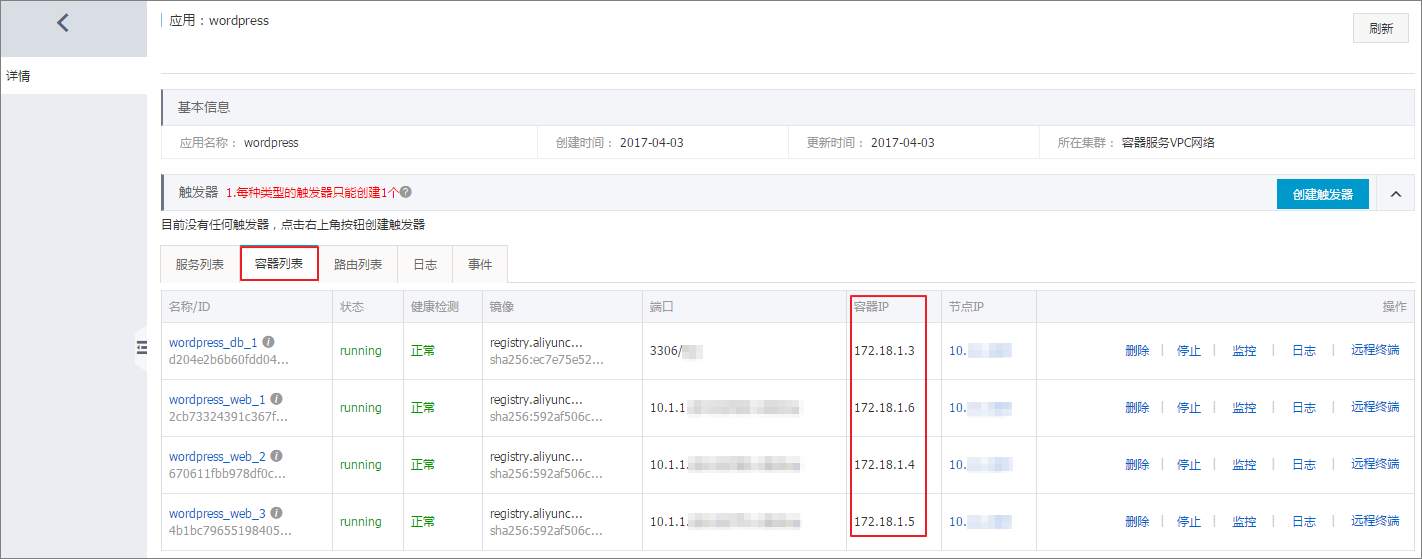
Task: Show info icon for wordpress_web_3
Action: (x=276, y=513)
